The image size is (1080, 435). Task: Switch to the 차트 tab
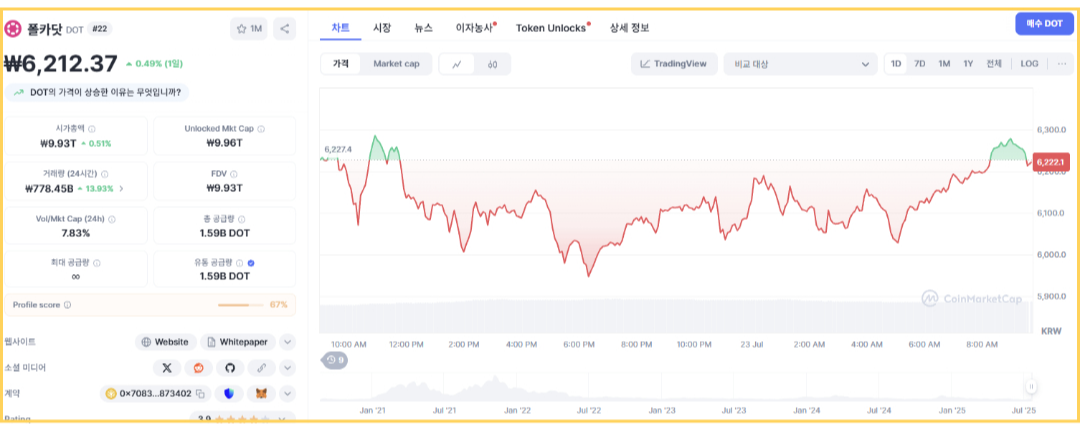pyautogui.click(x=341, y=28)
